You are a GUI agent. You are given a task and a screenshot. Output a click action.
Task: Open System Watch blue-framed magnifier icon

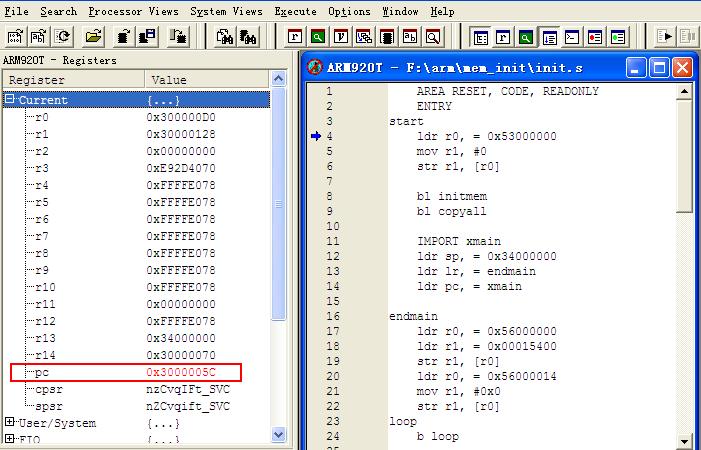coord(526,38)
